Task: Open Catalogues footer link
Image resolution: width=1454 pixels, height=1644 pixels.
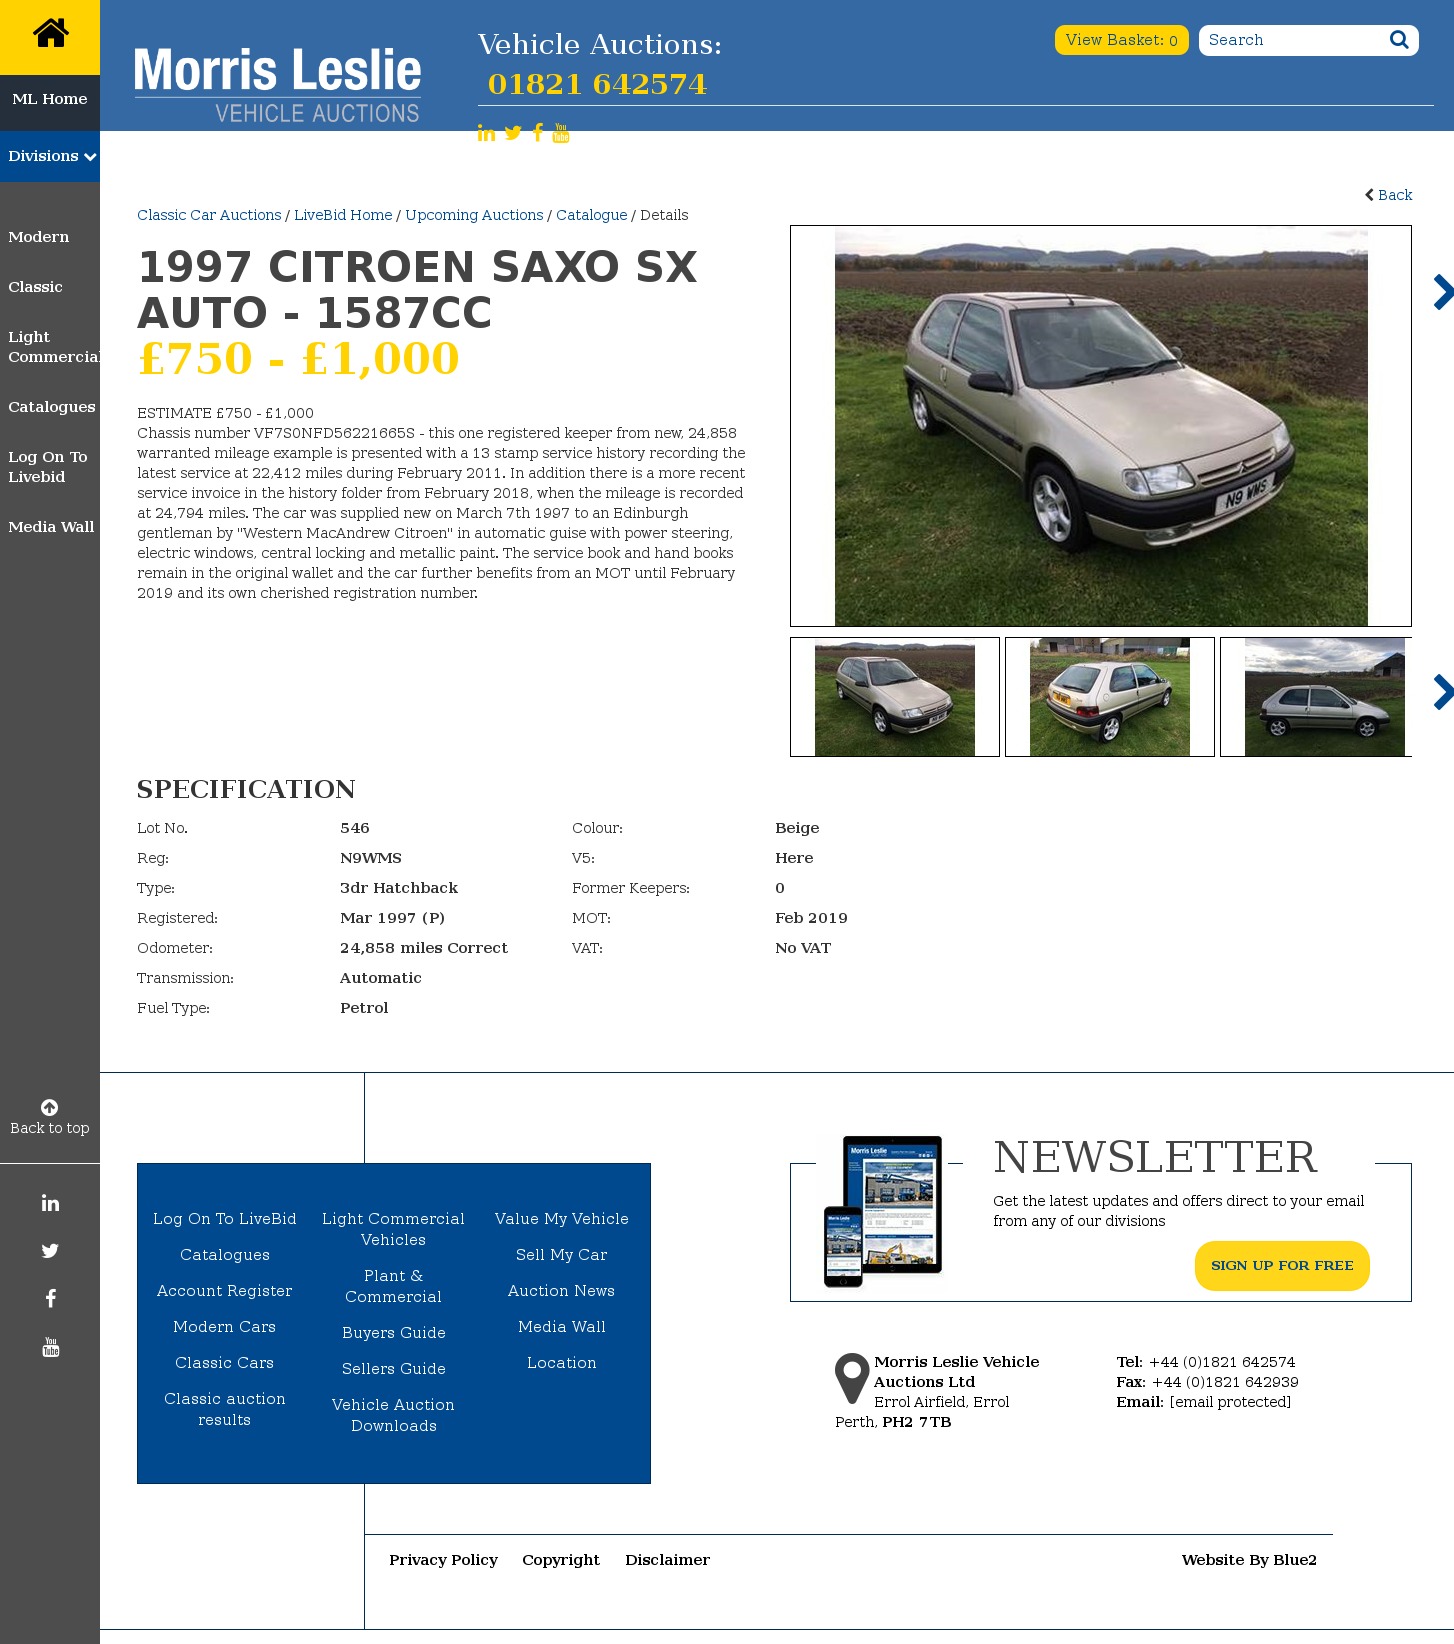Action: pos(225,1255)
